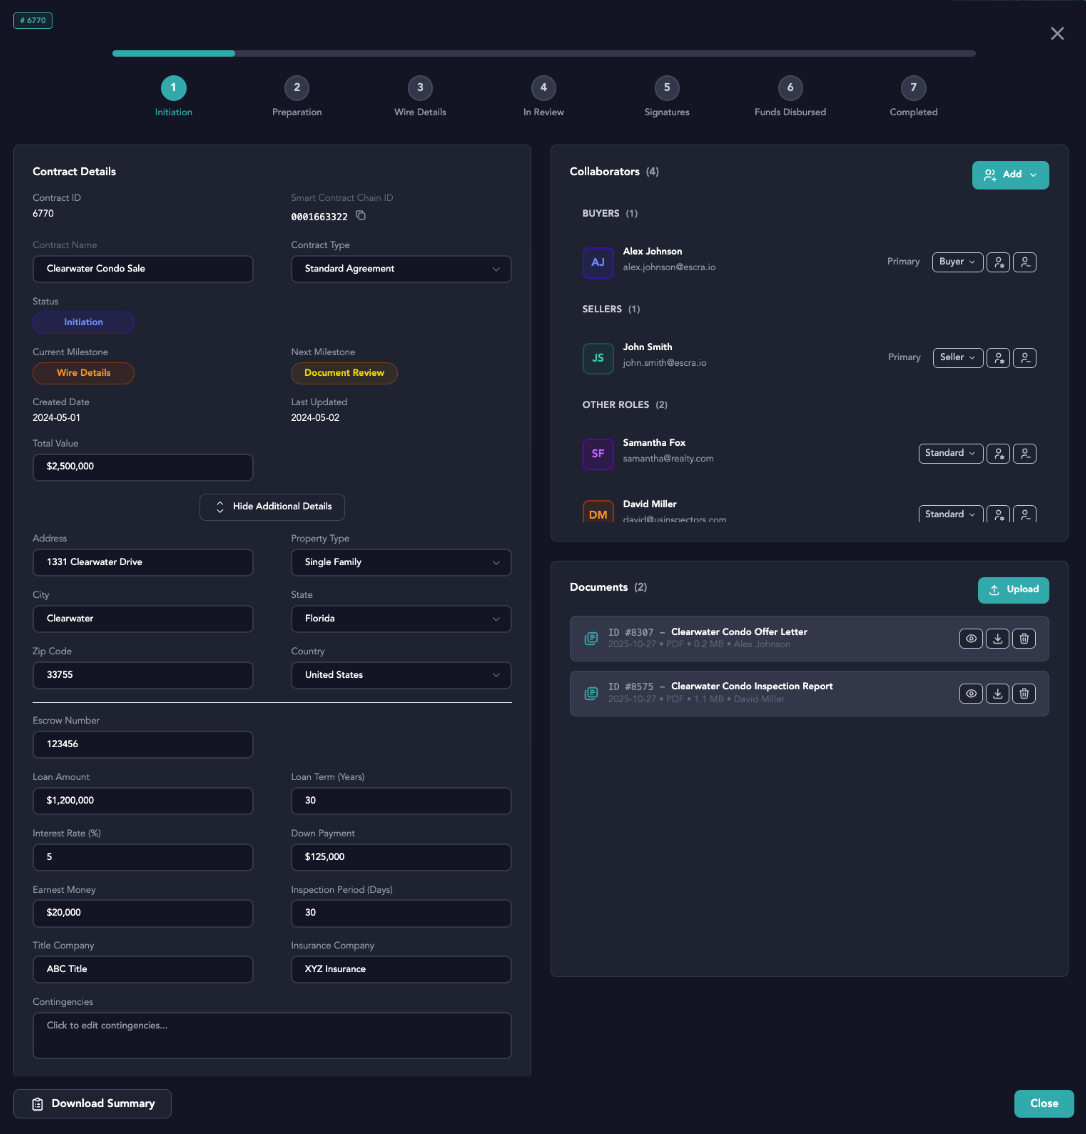Change Alex Johnson's Buyer role dropdown
Viewport: 1086px width, 1134px height.
(x=957, y=262)
